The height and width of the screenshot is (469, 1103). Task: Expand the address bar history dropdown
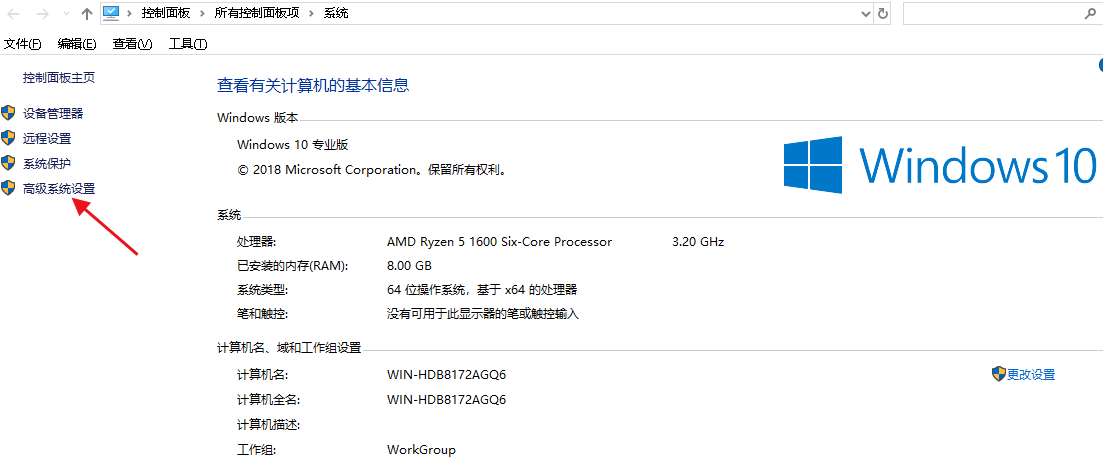coord(867,13)
